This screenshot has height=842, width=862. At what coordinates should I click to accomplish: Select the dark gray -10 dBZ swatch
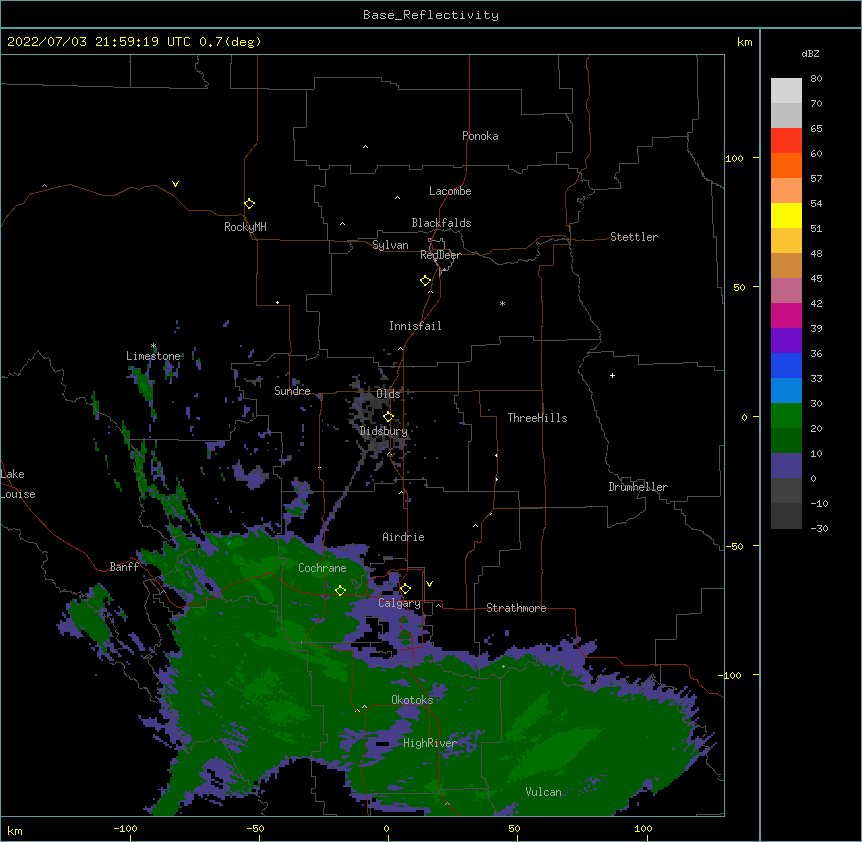tap(786, 516)
